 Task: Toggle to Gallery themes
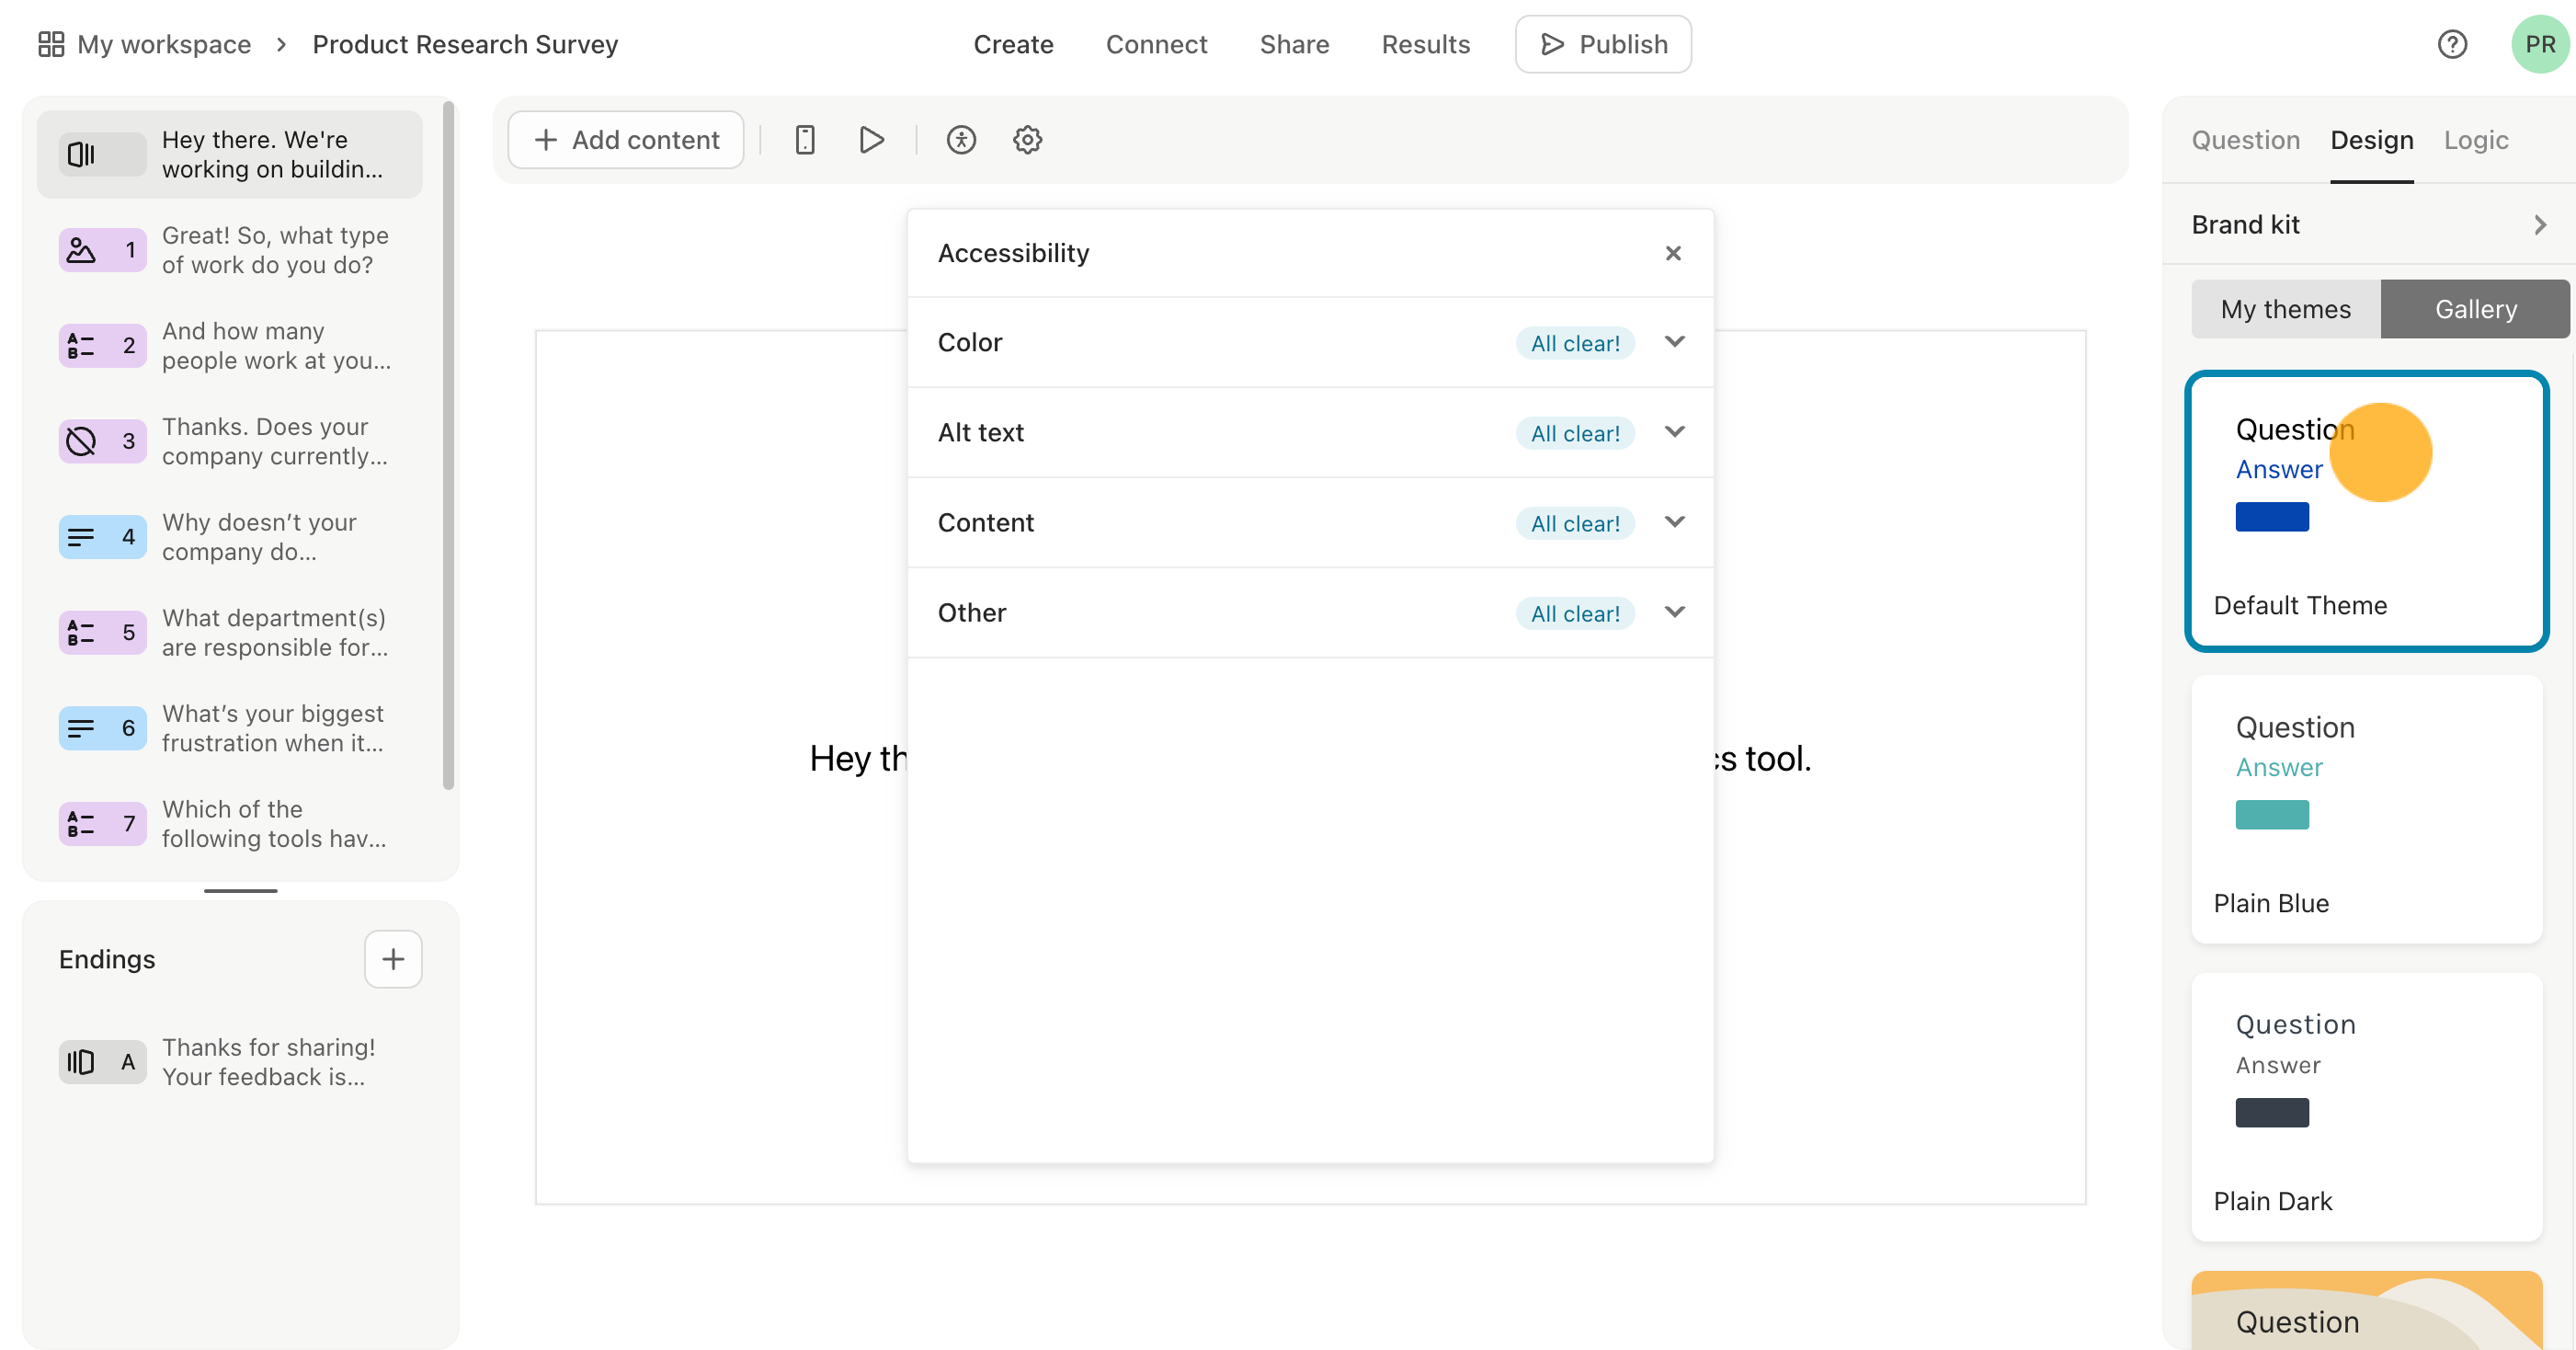click(x=2475, y=309)
